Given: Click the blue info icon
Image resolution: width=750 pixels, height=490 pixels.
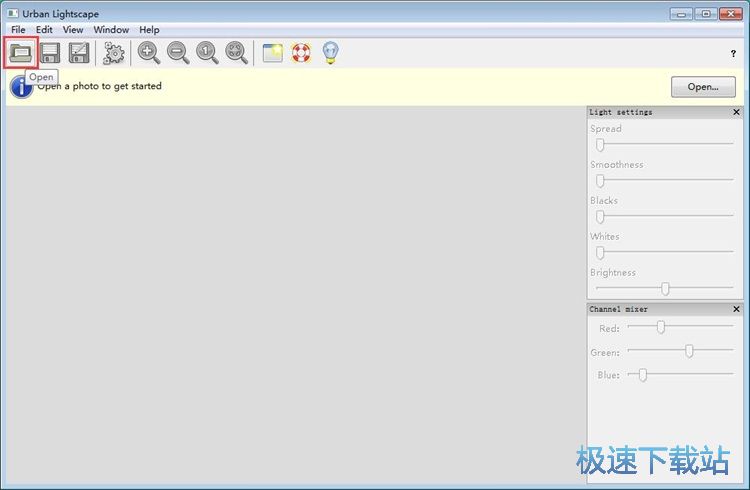Looking at the screenshot, I should pyautogui.click(x=21, y=87).
